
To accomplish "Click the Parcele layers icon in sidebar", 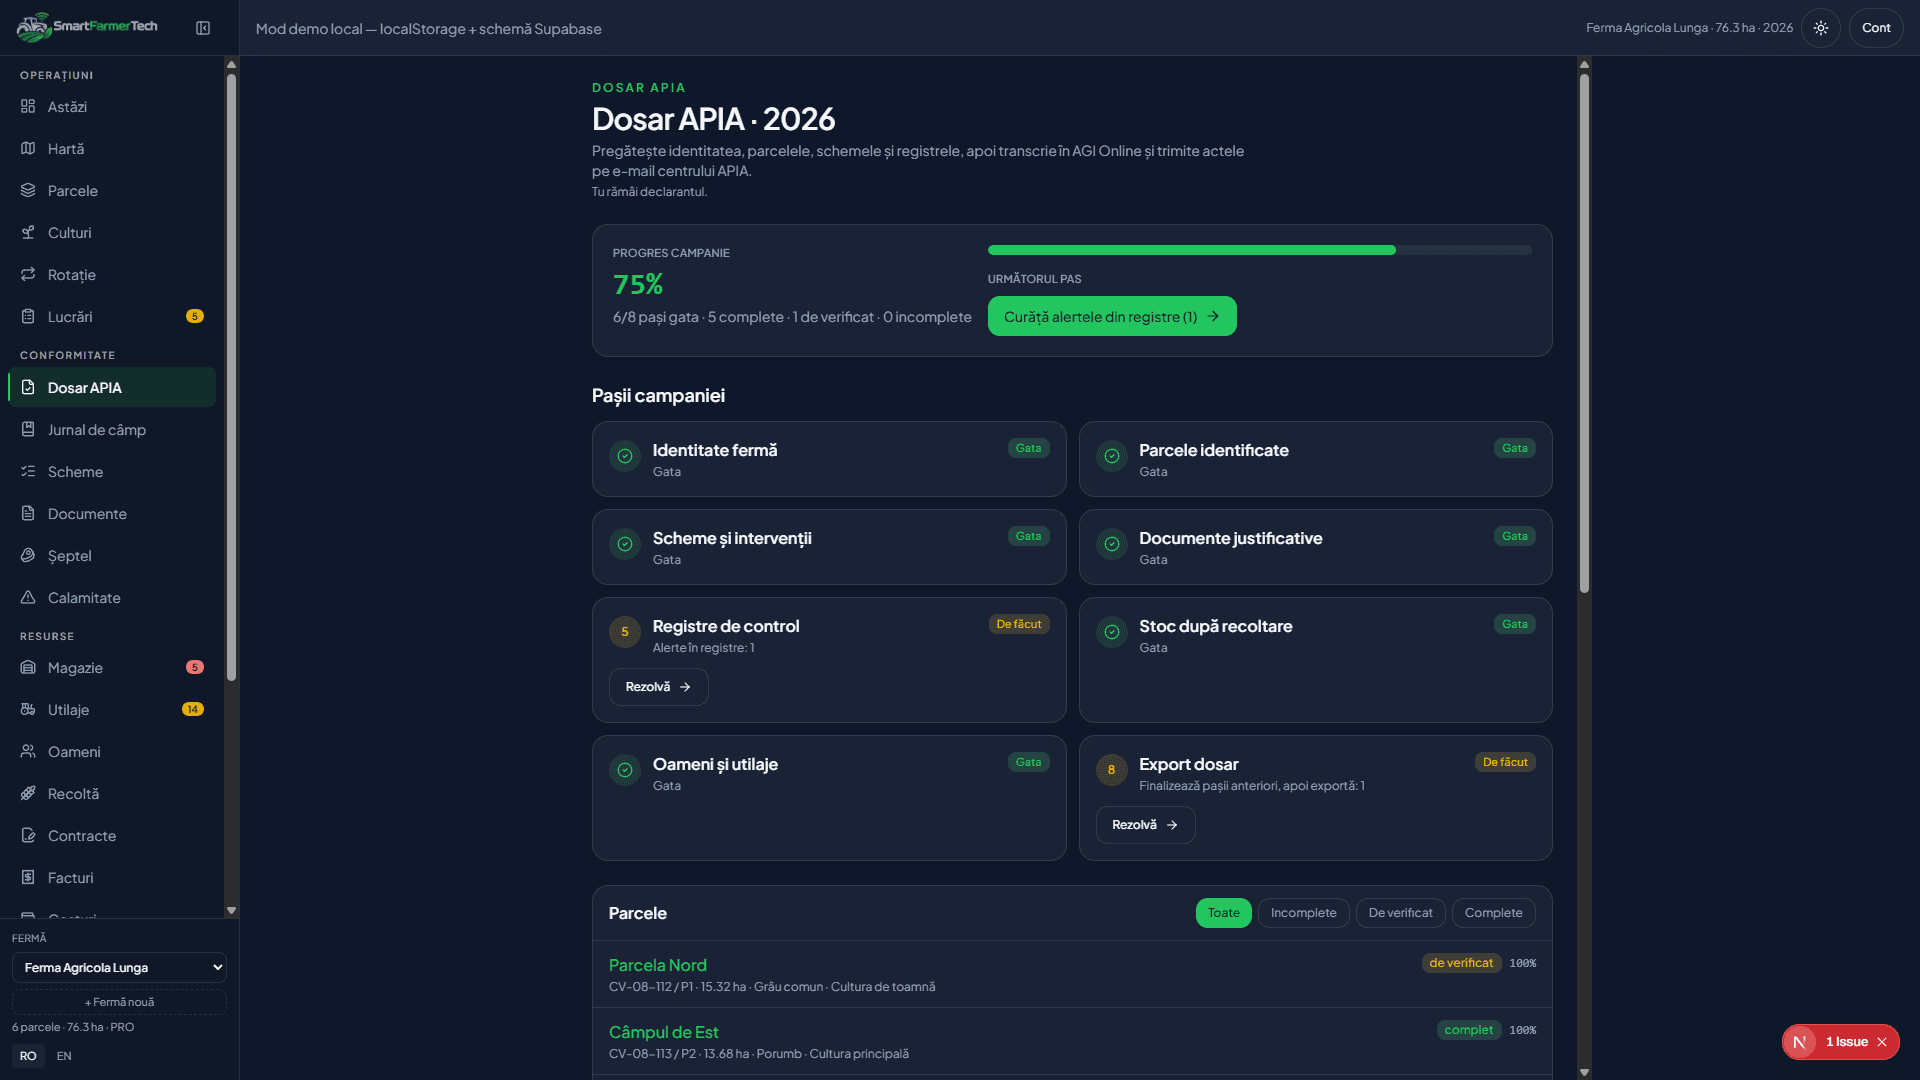I will click(x=28, y=190).
